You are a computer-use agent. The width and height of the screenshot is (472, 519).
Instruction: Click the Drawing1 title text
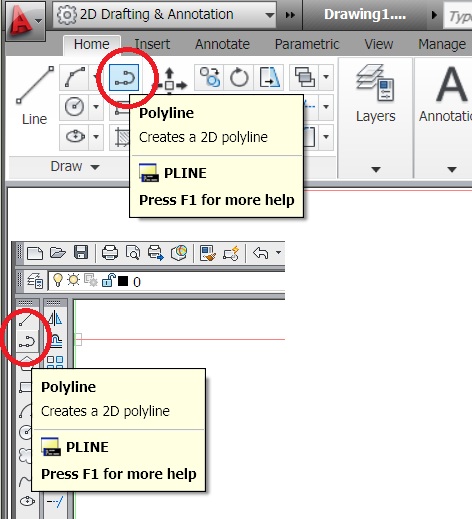(365, 14)
